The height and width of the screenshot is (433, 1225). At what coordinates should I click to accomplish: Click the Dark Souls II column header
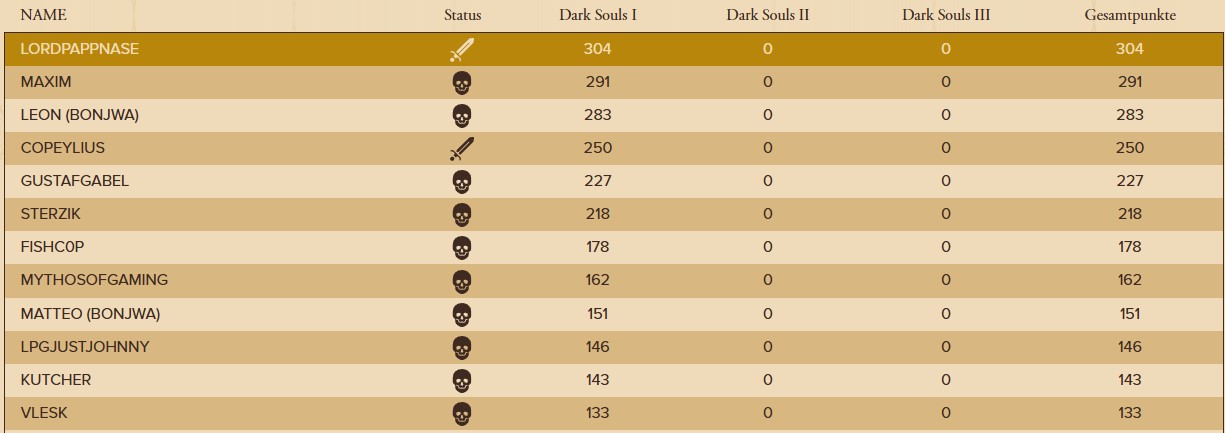[767, 15]
